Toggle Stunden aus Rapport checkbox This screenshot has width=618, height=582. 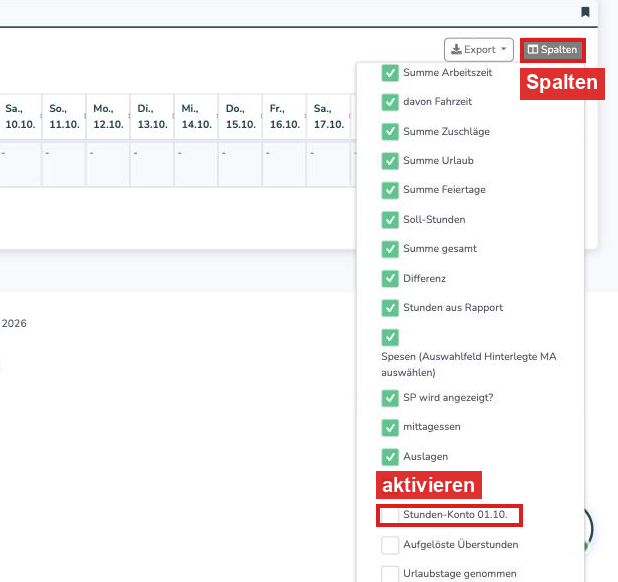390,308
